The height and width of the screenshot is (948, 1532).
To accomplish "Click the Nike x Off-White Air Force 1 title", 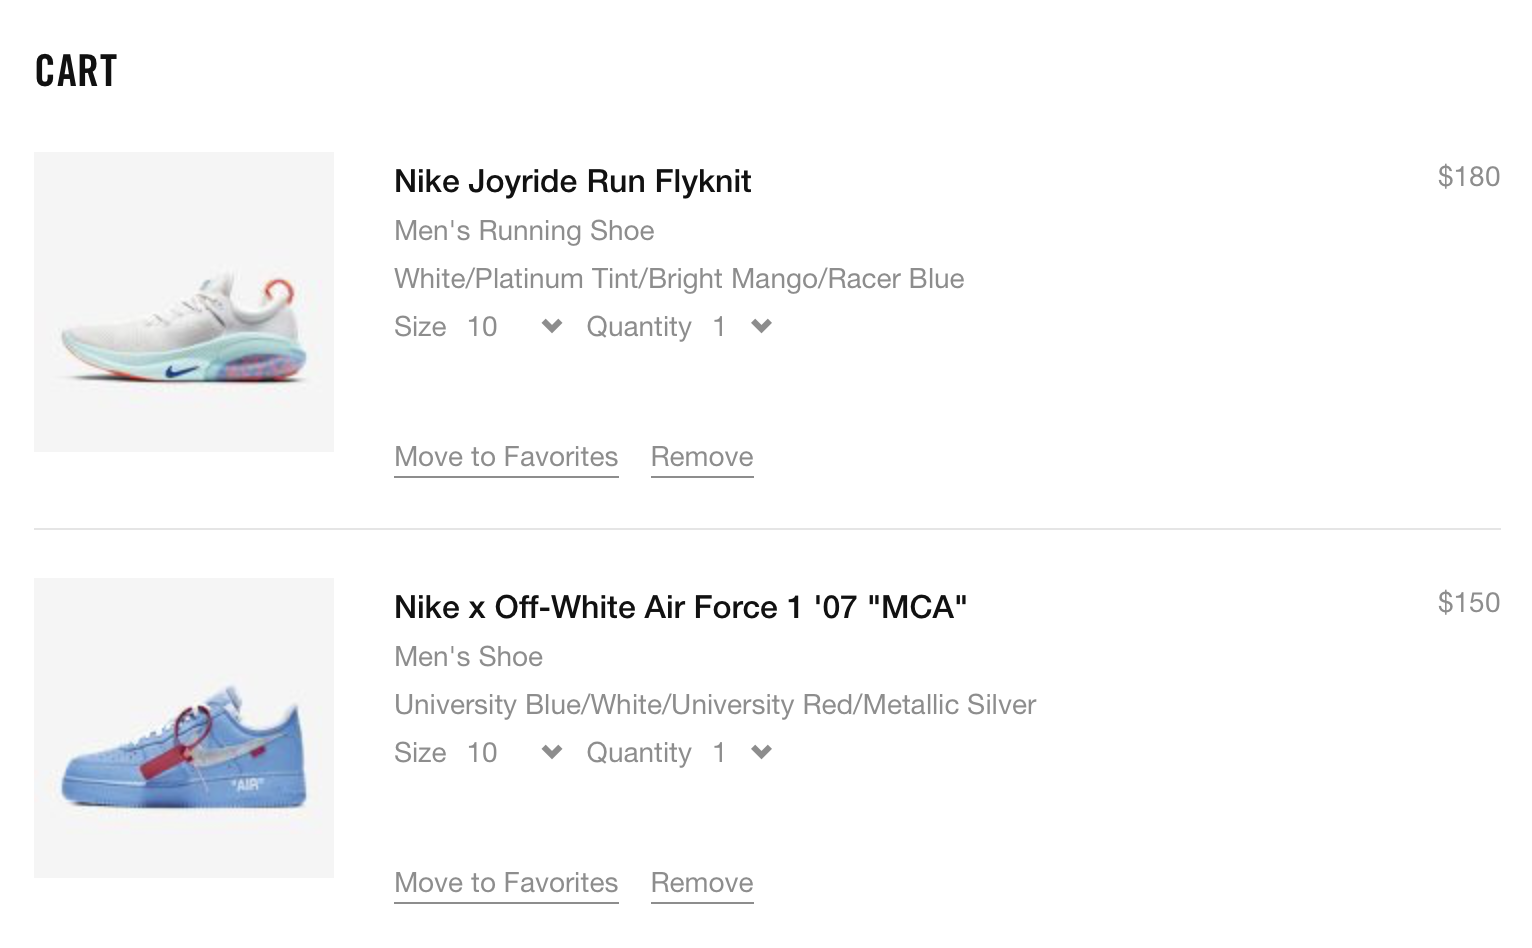I will (680, 607).
